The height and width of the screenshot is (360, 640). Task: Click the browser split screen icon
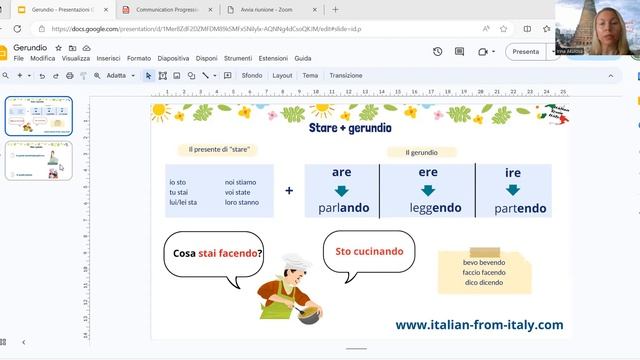pos(527,29)
